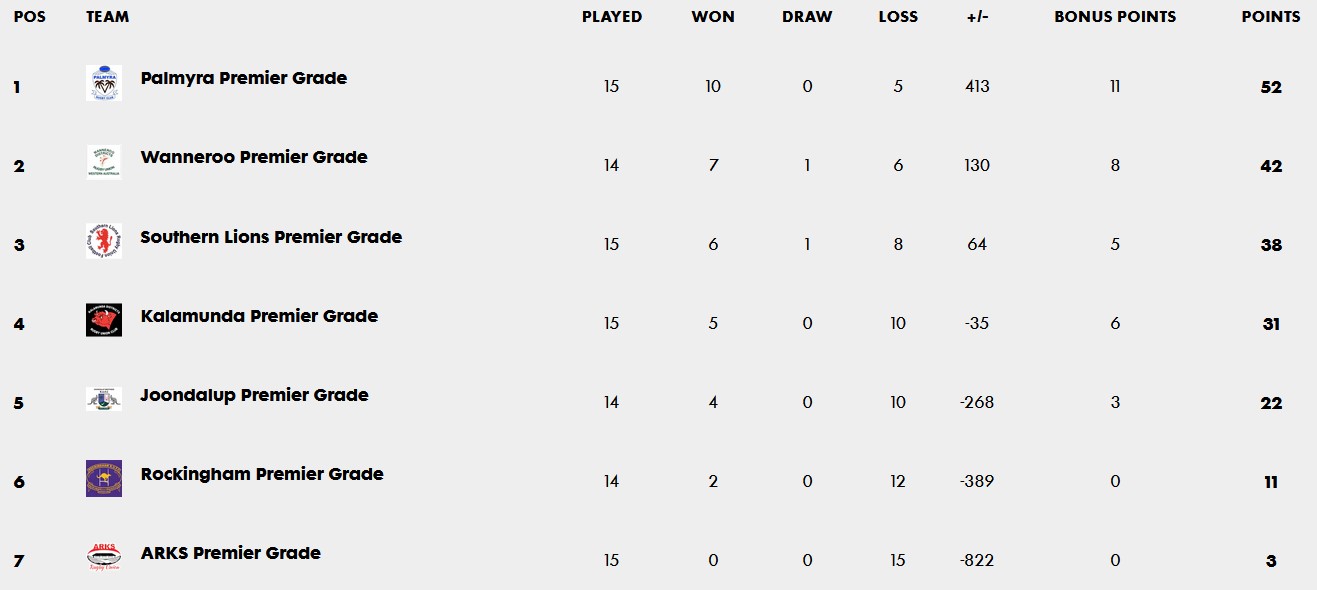Open the Joondalup club crest icon
Image resolution: width=1317 pixels, height=590 pixels.
pyautogui.click(x=104, y=399)
